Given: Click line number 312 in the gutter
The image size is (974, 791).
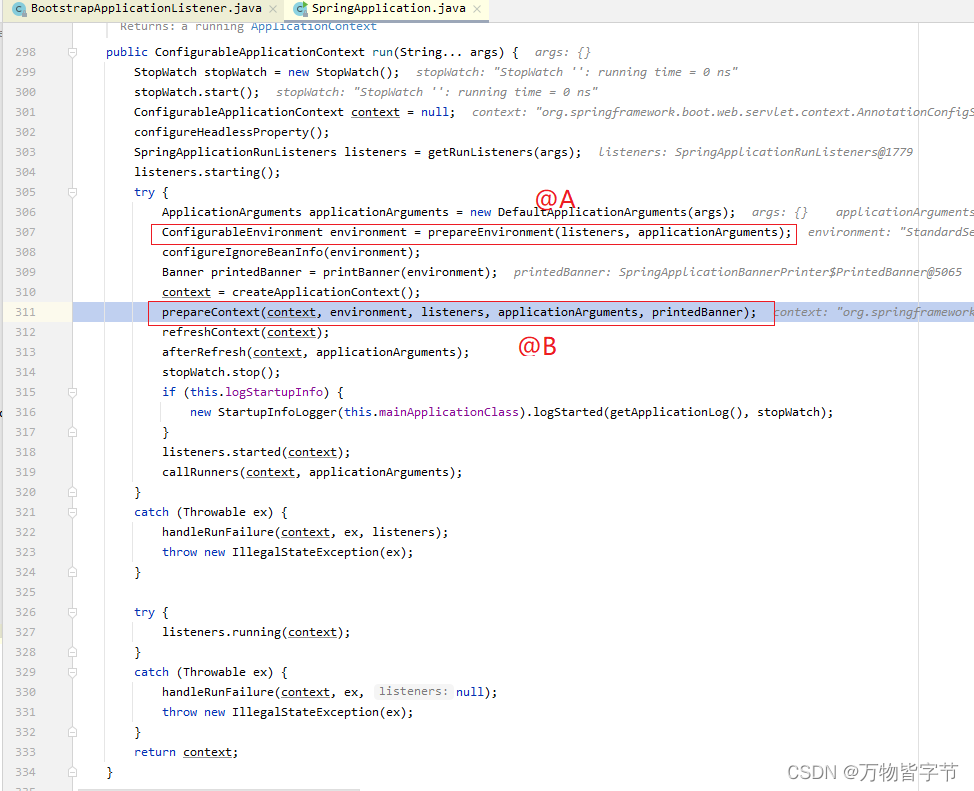Looking at the screenshot, I should pos(25,332).
